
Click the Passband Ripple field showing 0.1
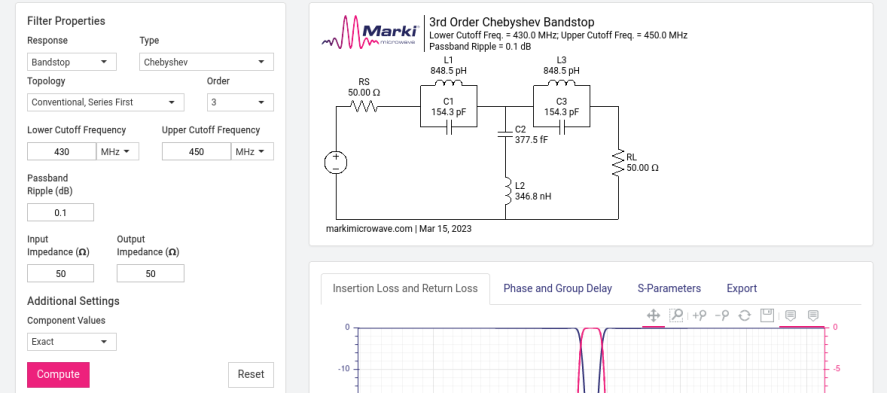pos(61,213)
